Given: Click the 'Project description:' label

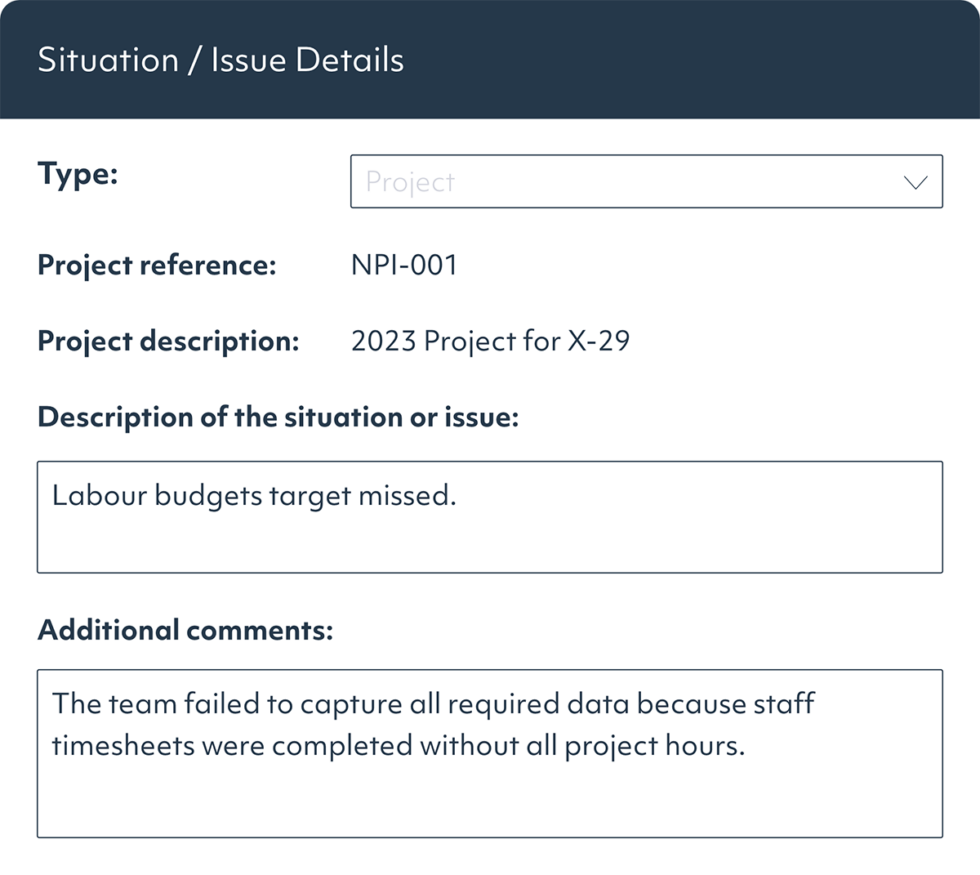Looking at the screenshot, I should coord(168,341).
